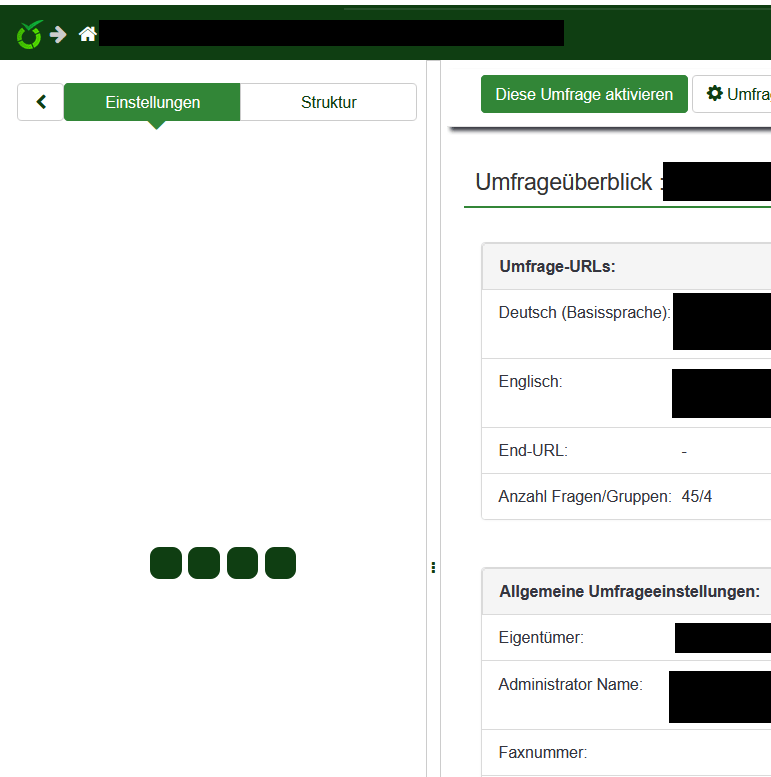Click the Umfrage-URLs panel header
The height and width of the screenshot is (777, 771).
tap(557, 266)
